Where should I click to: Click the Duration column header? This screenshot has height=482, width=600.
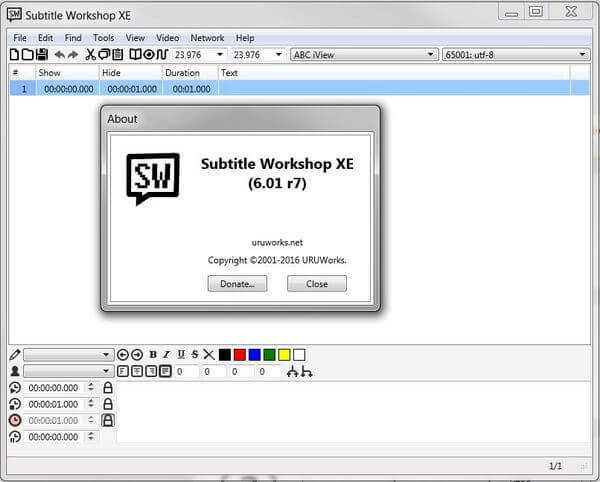point(190,73)
